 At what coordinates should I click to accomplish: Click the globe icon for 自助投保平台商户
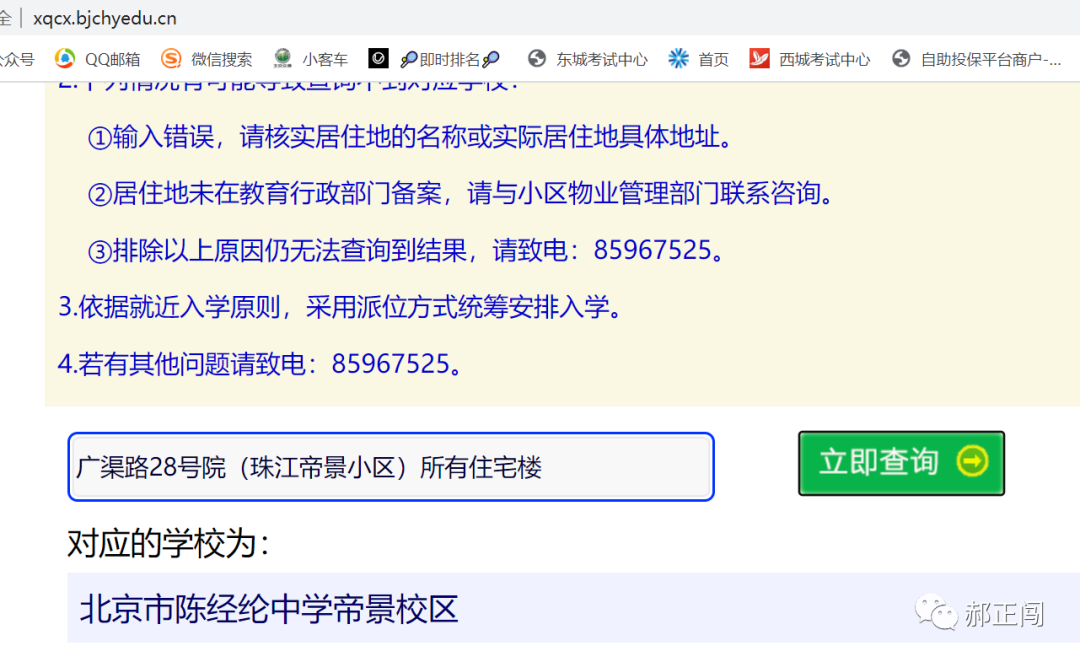(x=901, y=59)
